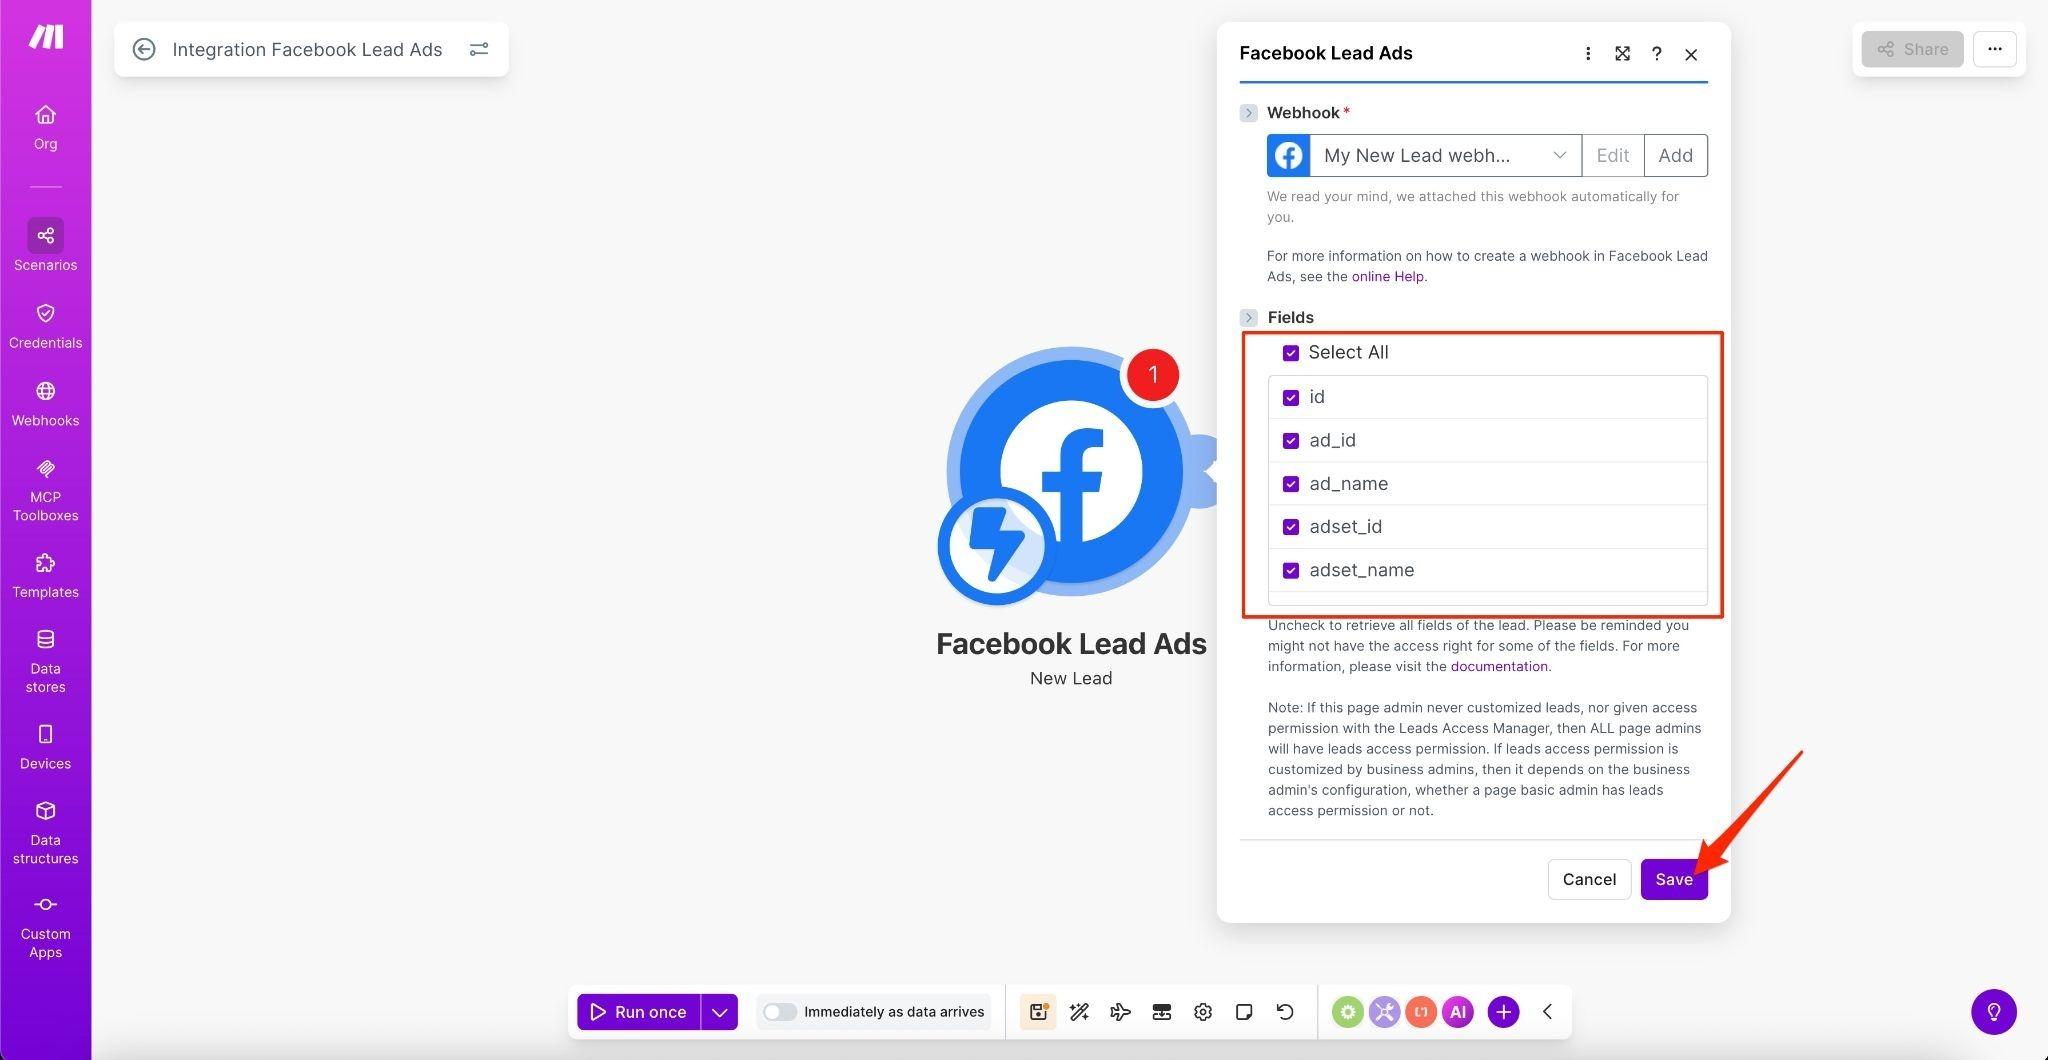Click the Run once button
Image resolution: width=2048 pixels, height=1060 pixels.
click(x=638, y=1012)
